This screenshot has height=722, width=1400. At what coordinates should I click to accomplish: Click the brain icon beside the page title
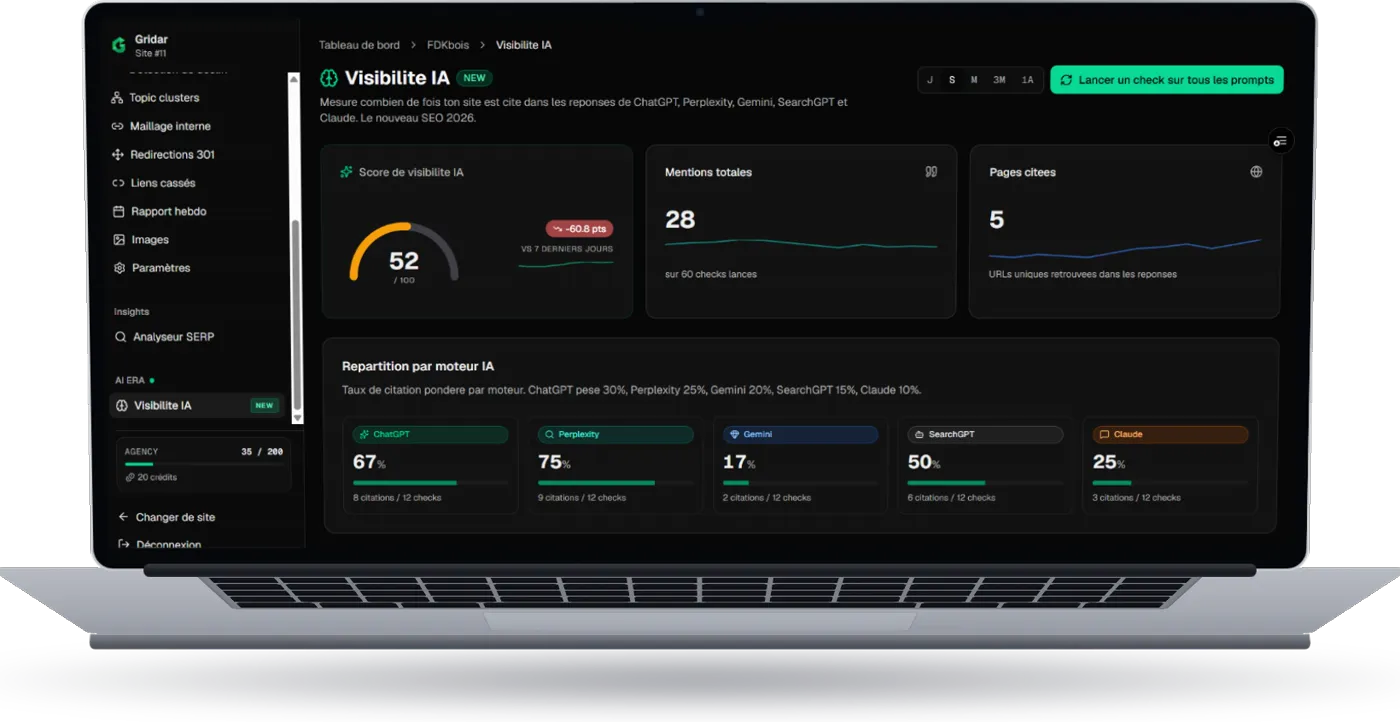pyautogui.click(x=329, y=78)
